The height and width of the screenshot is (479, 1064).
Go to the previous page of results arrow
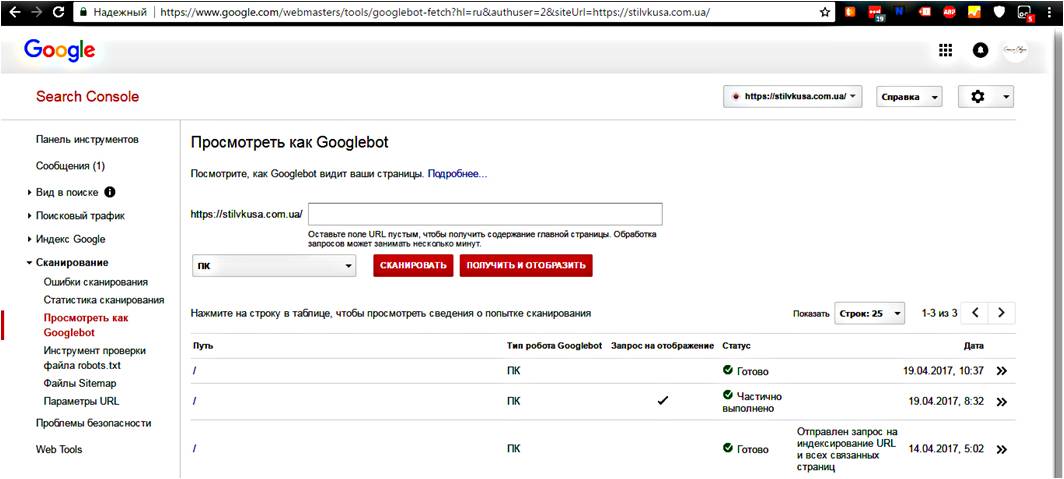click(975, 313)
